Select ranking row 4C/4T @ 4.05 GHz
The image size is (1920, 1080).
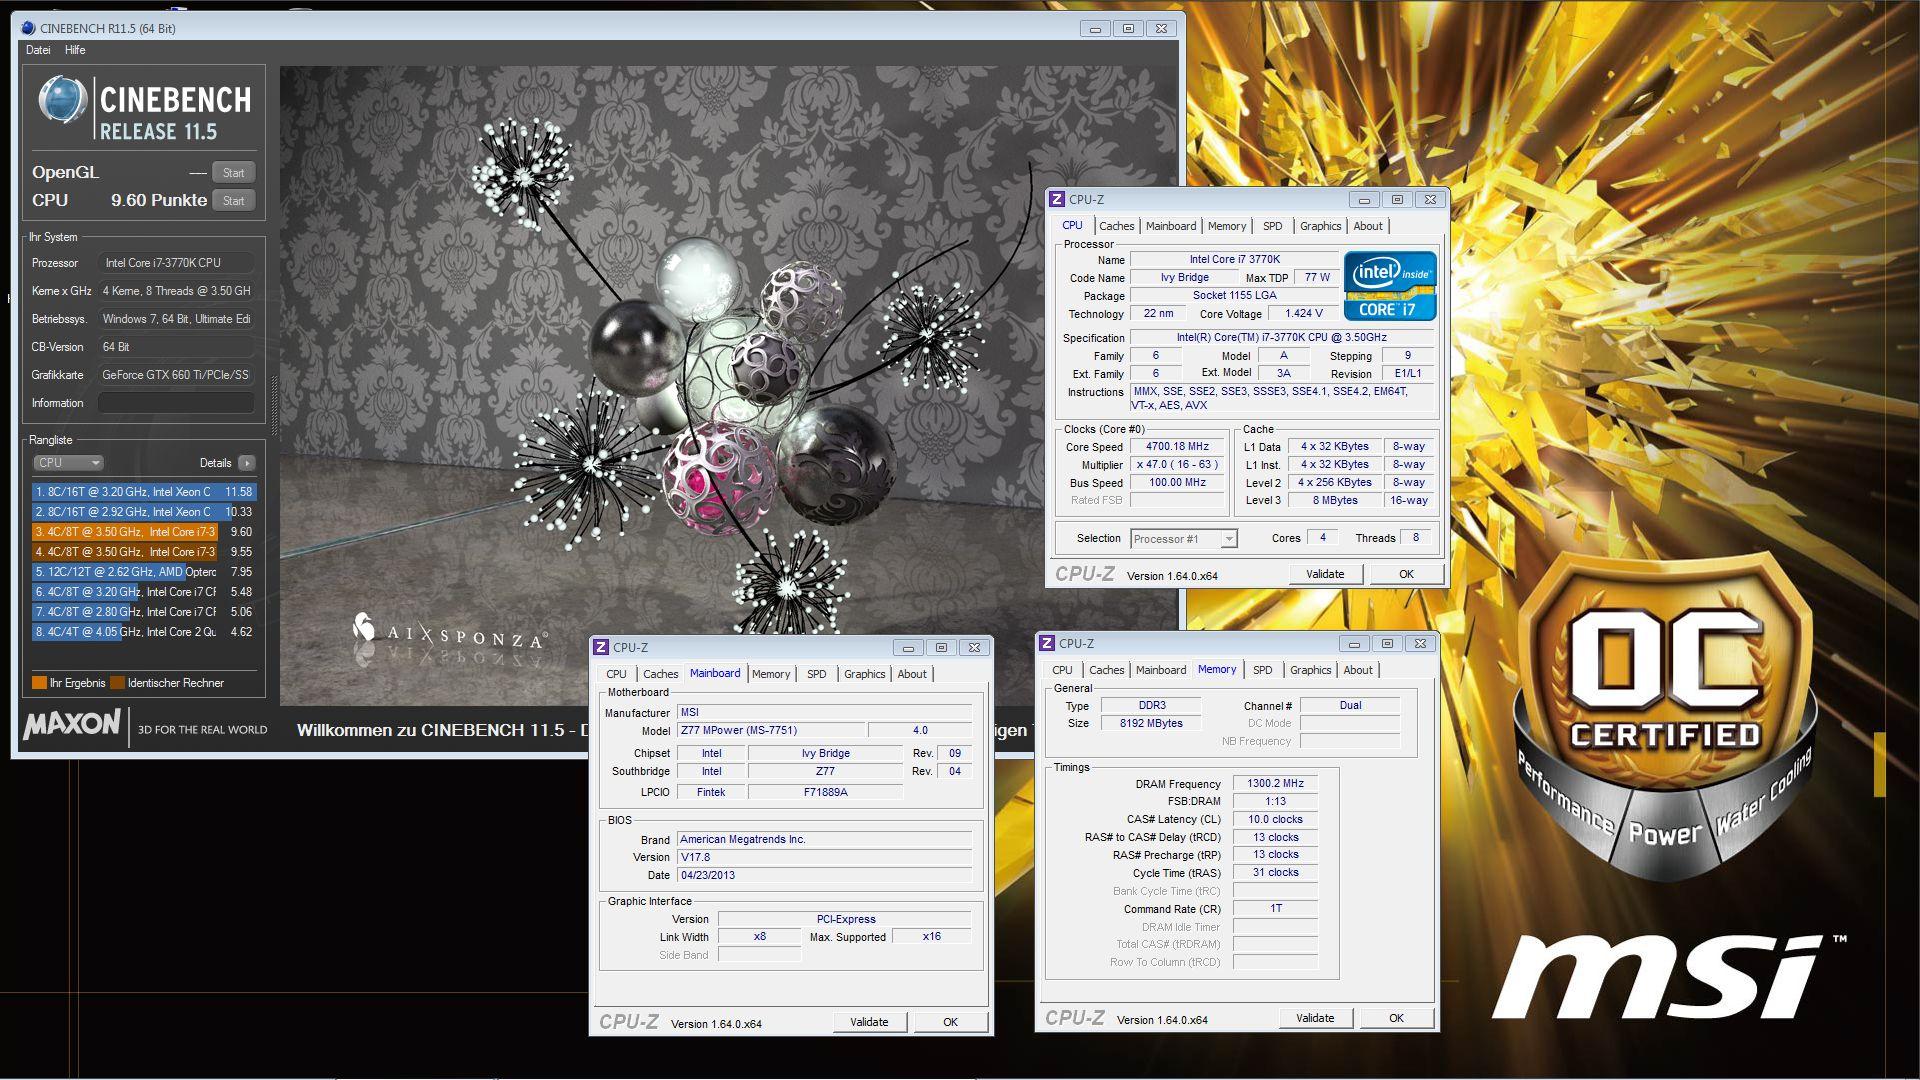[144, 632]
